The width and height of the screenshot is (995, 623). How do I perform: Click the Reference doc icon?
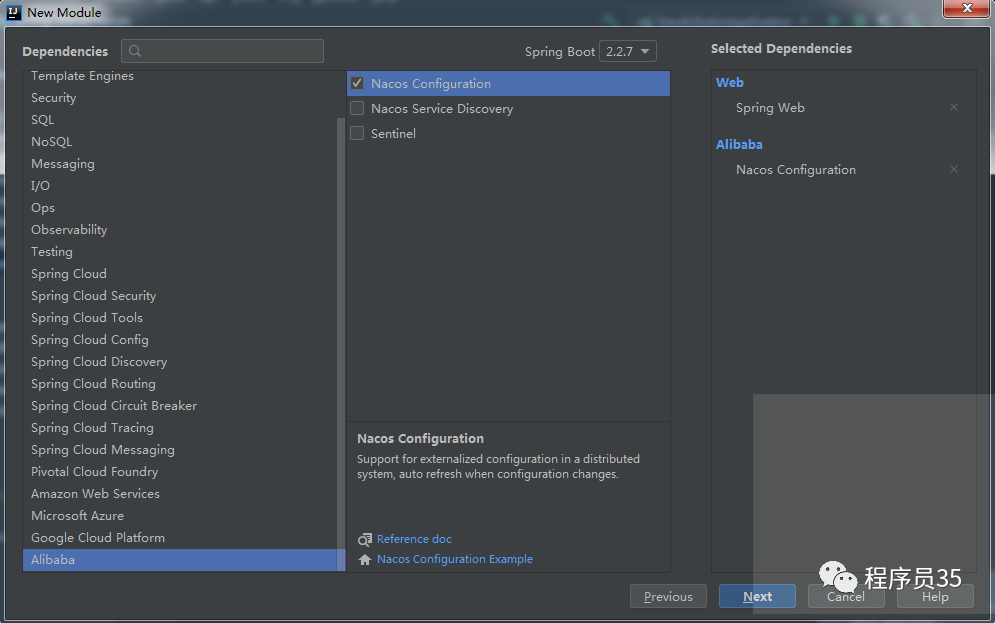365,539
